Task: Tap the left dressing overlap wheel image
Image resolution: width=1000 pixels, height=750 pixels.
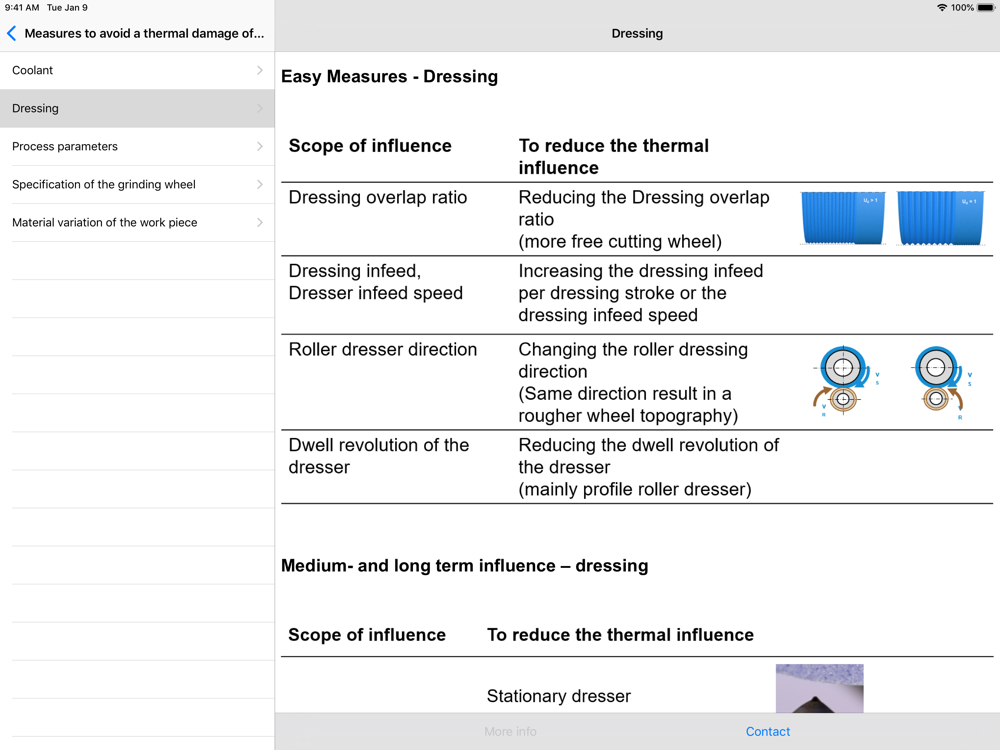Action: pyautogui.click(x=842, y=218)
